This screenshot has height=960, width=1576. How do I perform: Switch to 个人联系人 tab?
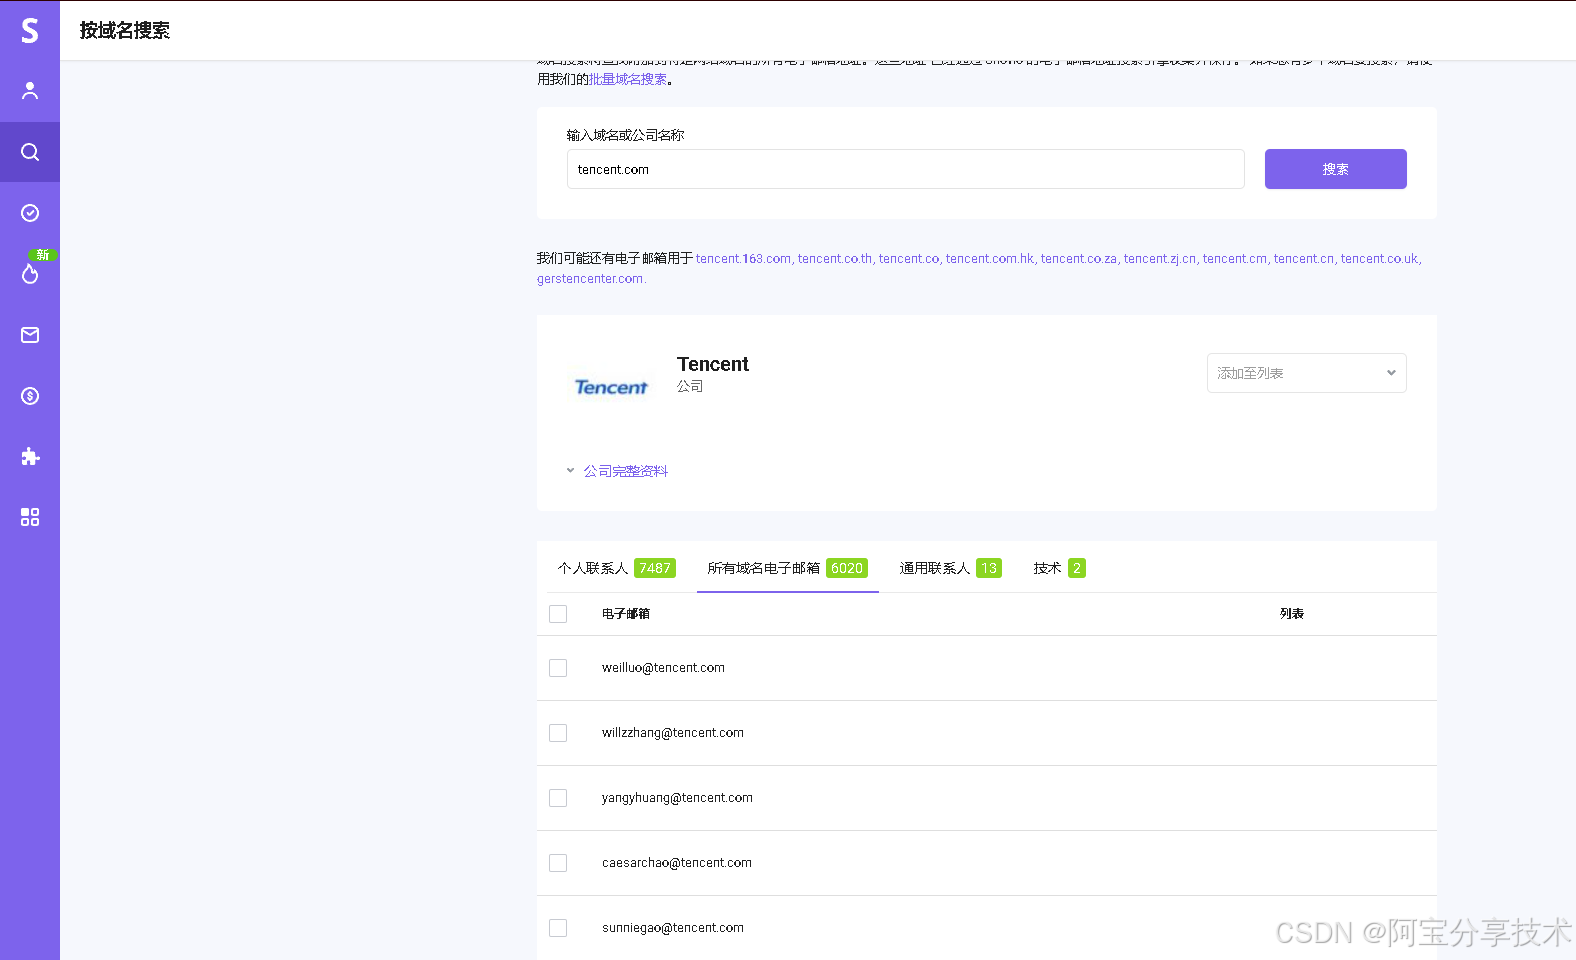point(616,568)
